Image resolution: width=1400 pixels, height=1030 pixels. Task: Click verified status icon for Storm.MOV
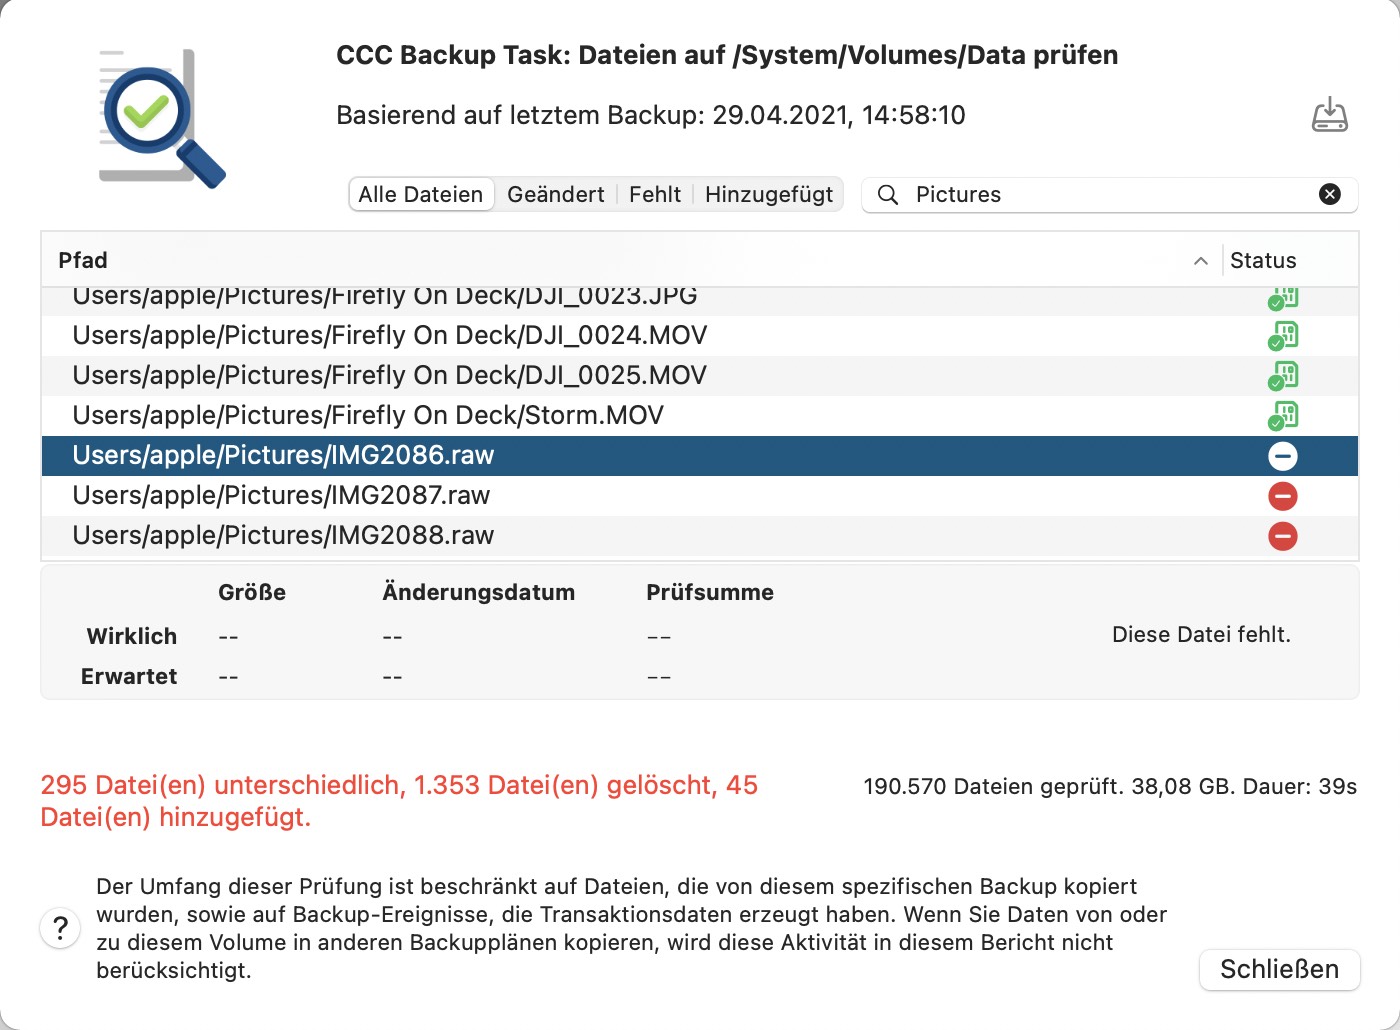(1283, 415)
